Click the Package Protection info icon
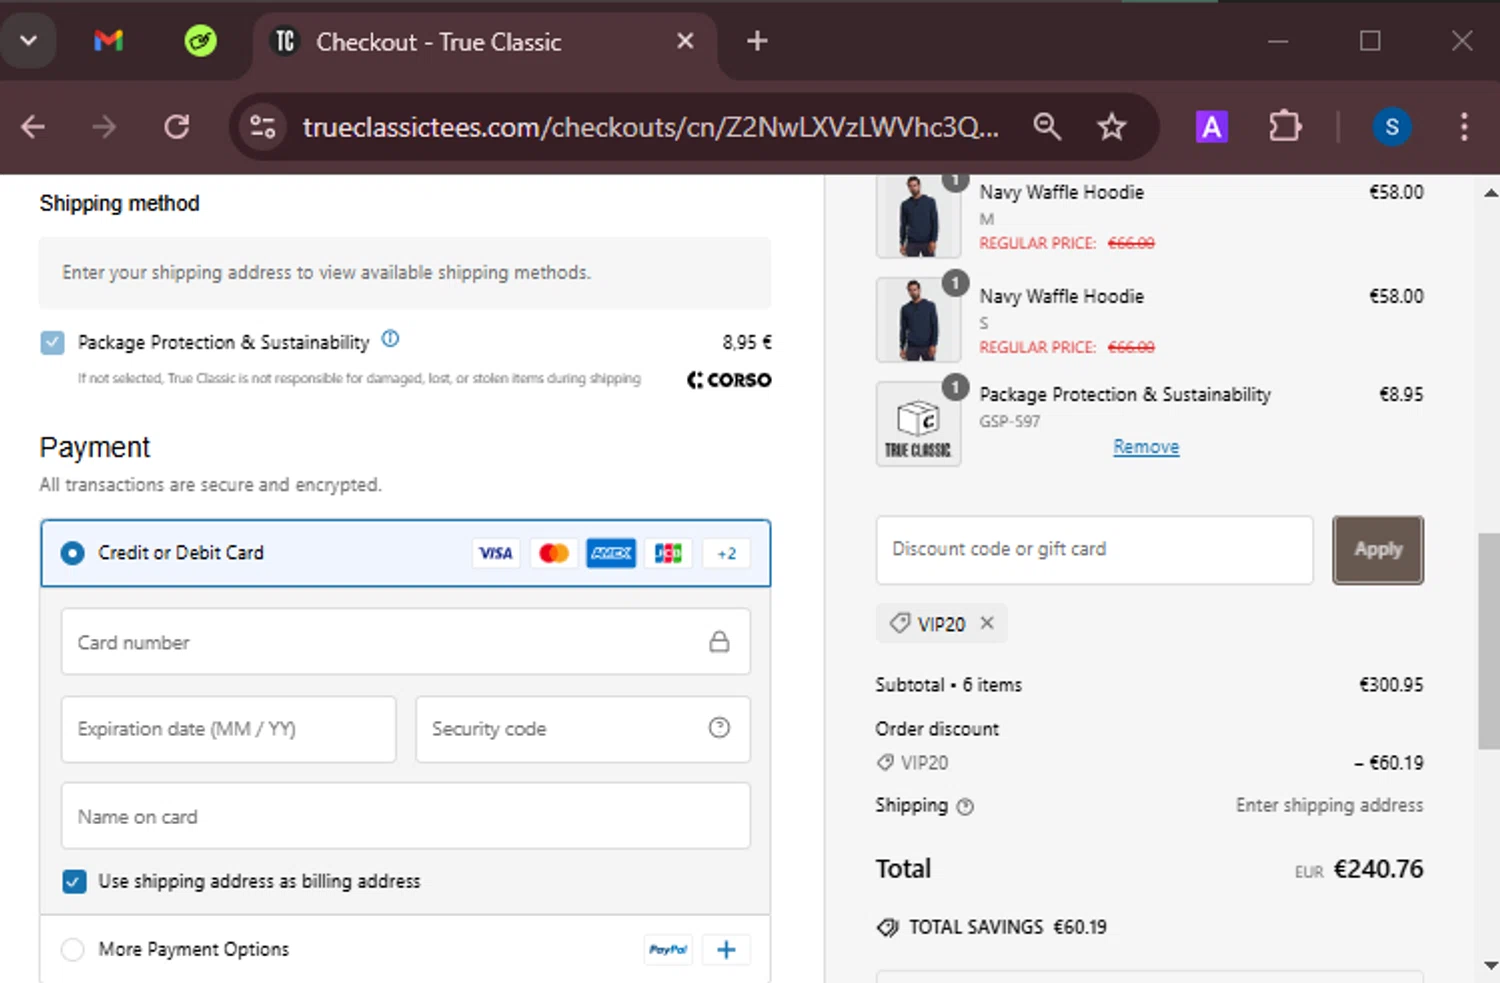The height and width of the screenshot is (983, 1500). pyautogui.click(x=390, y=339)
